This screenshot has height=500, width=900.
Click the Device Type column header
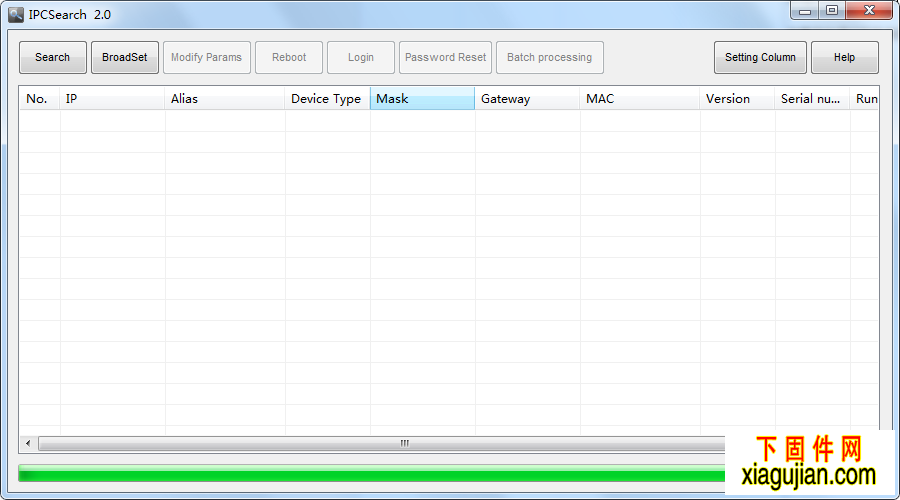tap(327, 99)
